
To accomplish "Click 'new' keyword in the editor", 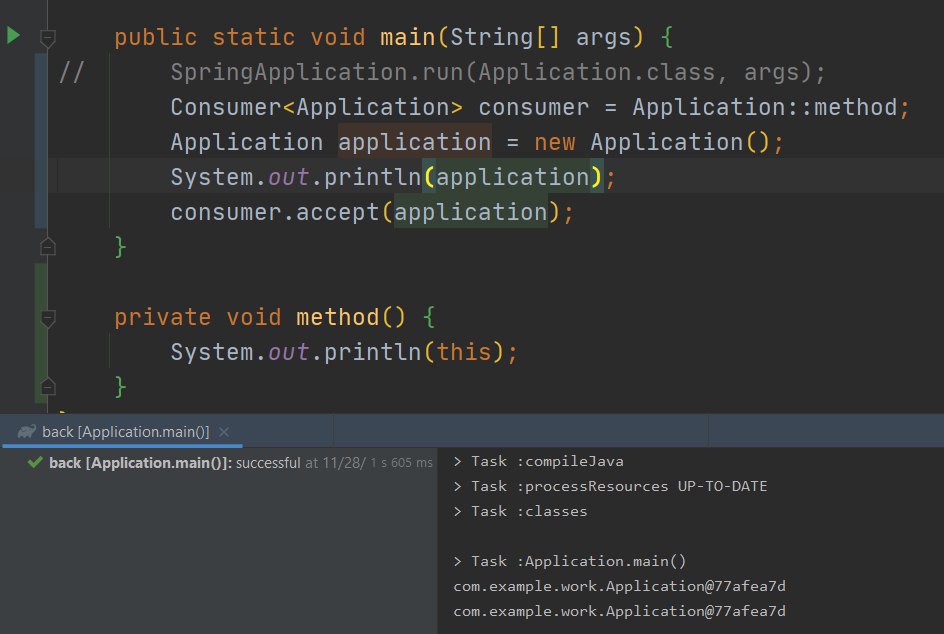I will pyautogui.click(x=554, y=143).
